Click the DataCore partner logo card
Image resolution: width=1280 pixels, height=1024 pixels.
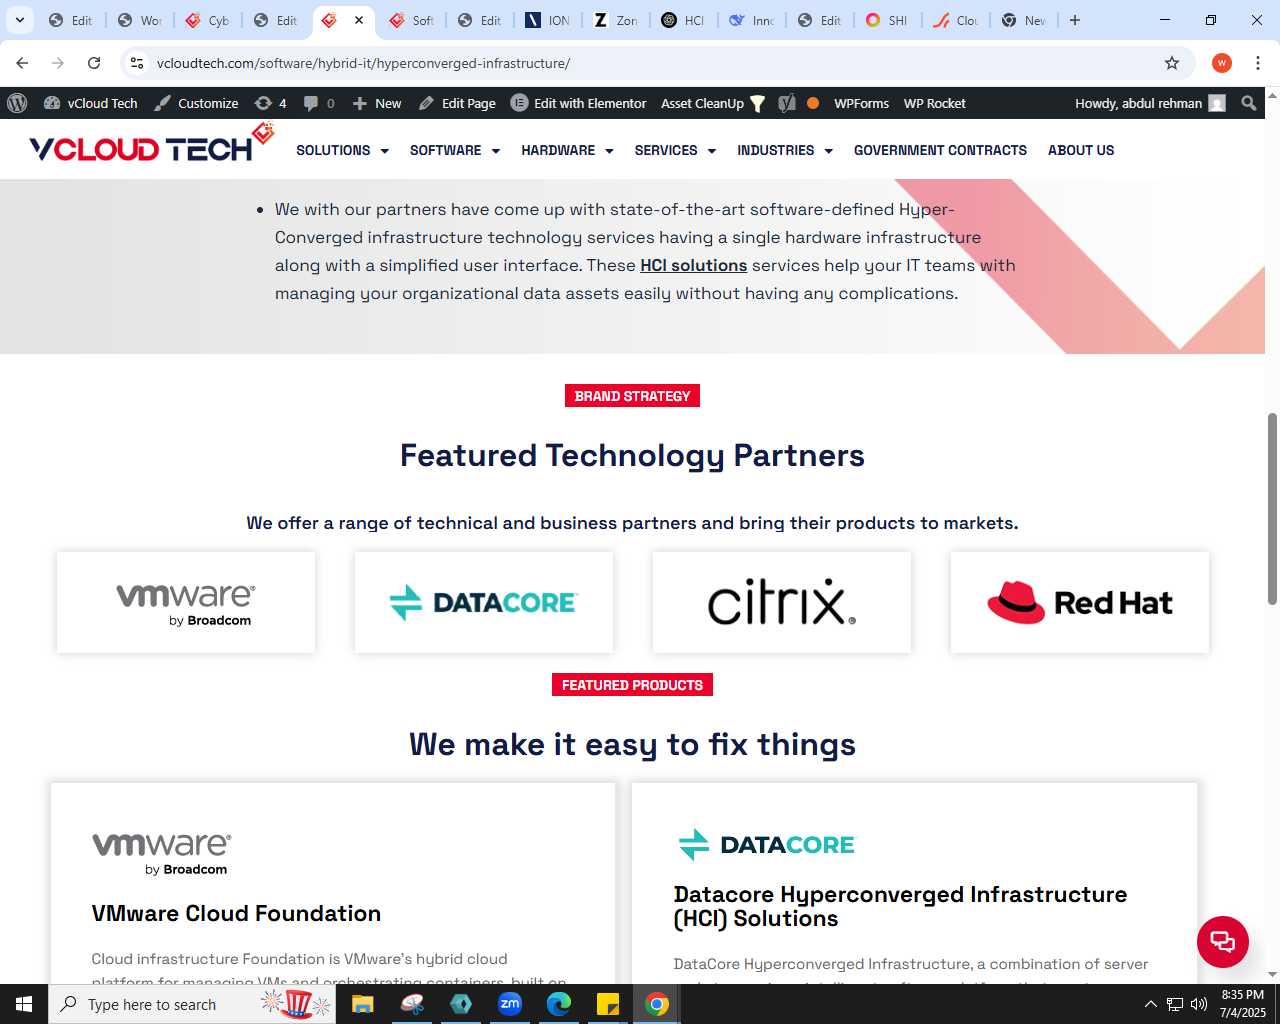[484, 603]
